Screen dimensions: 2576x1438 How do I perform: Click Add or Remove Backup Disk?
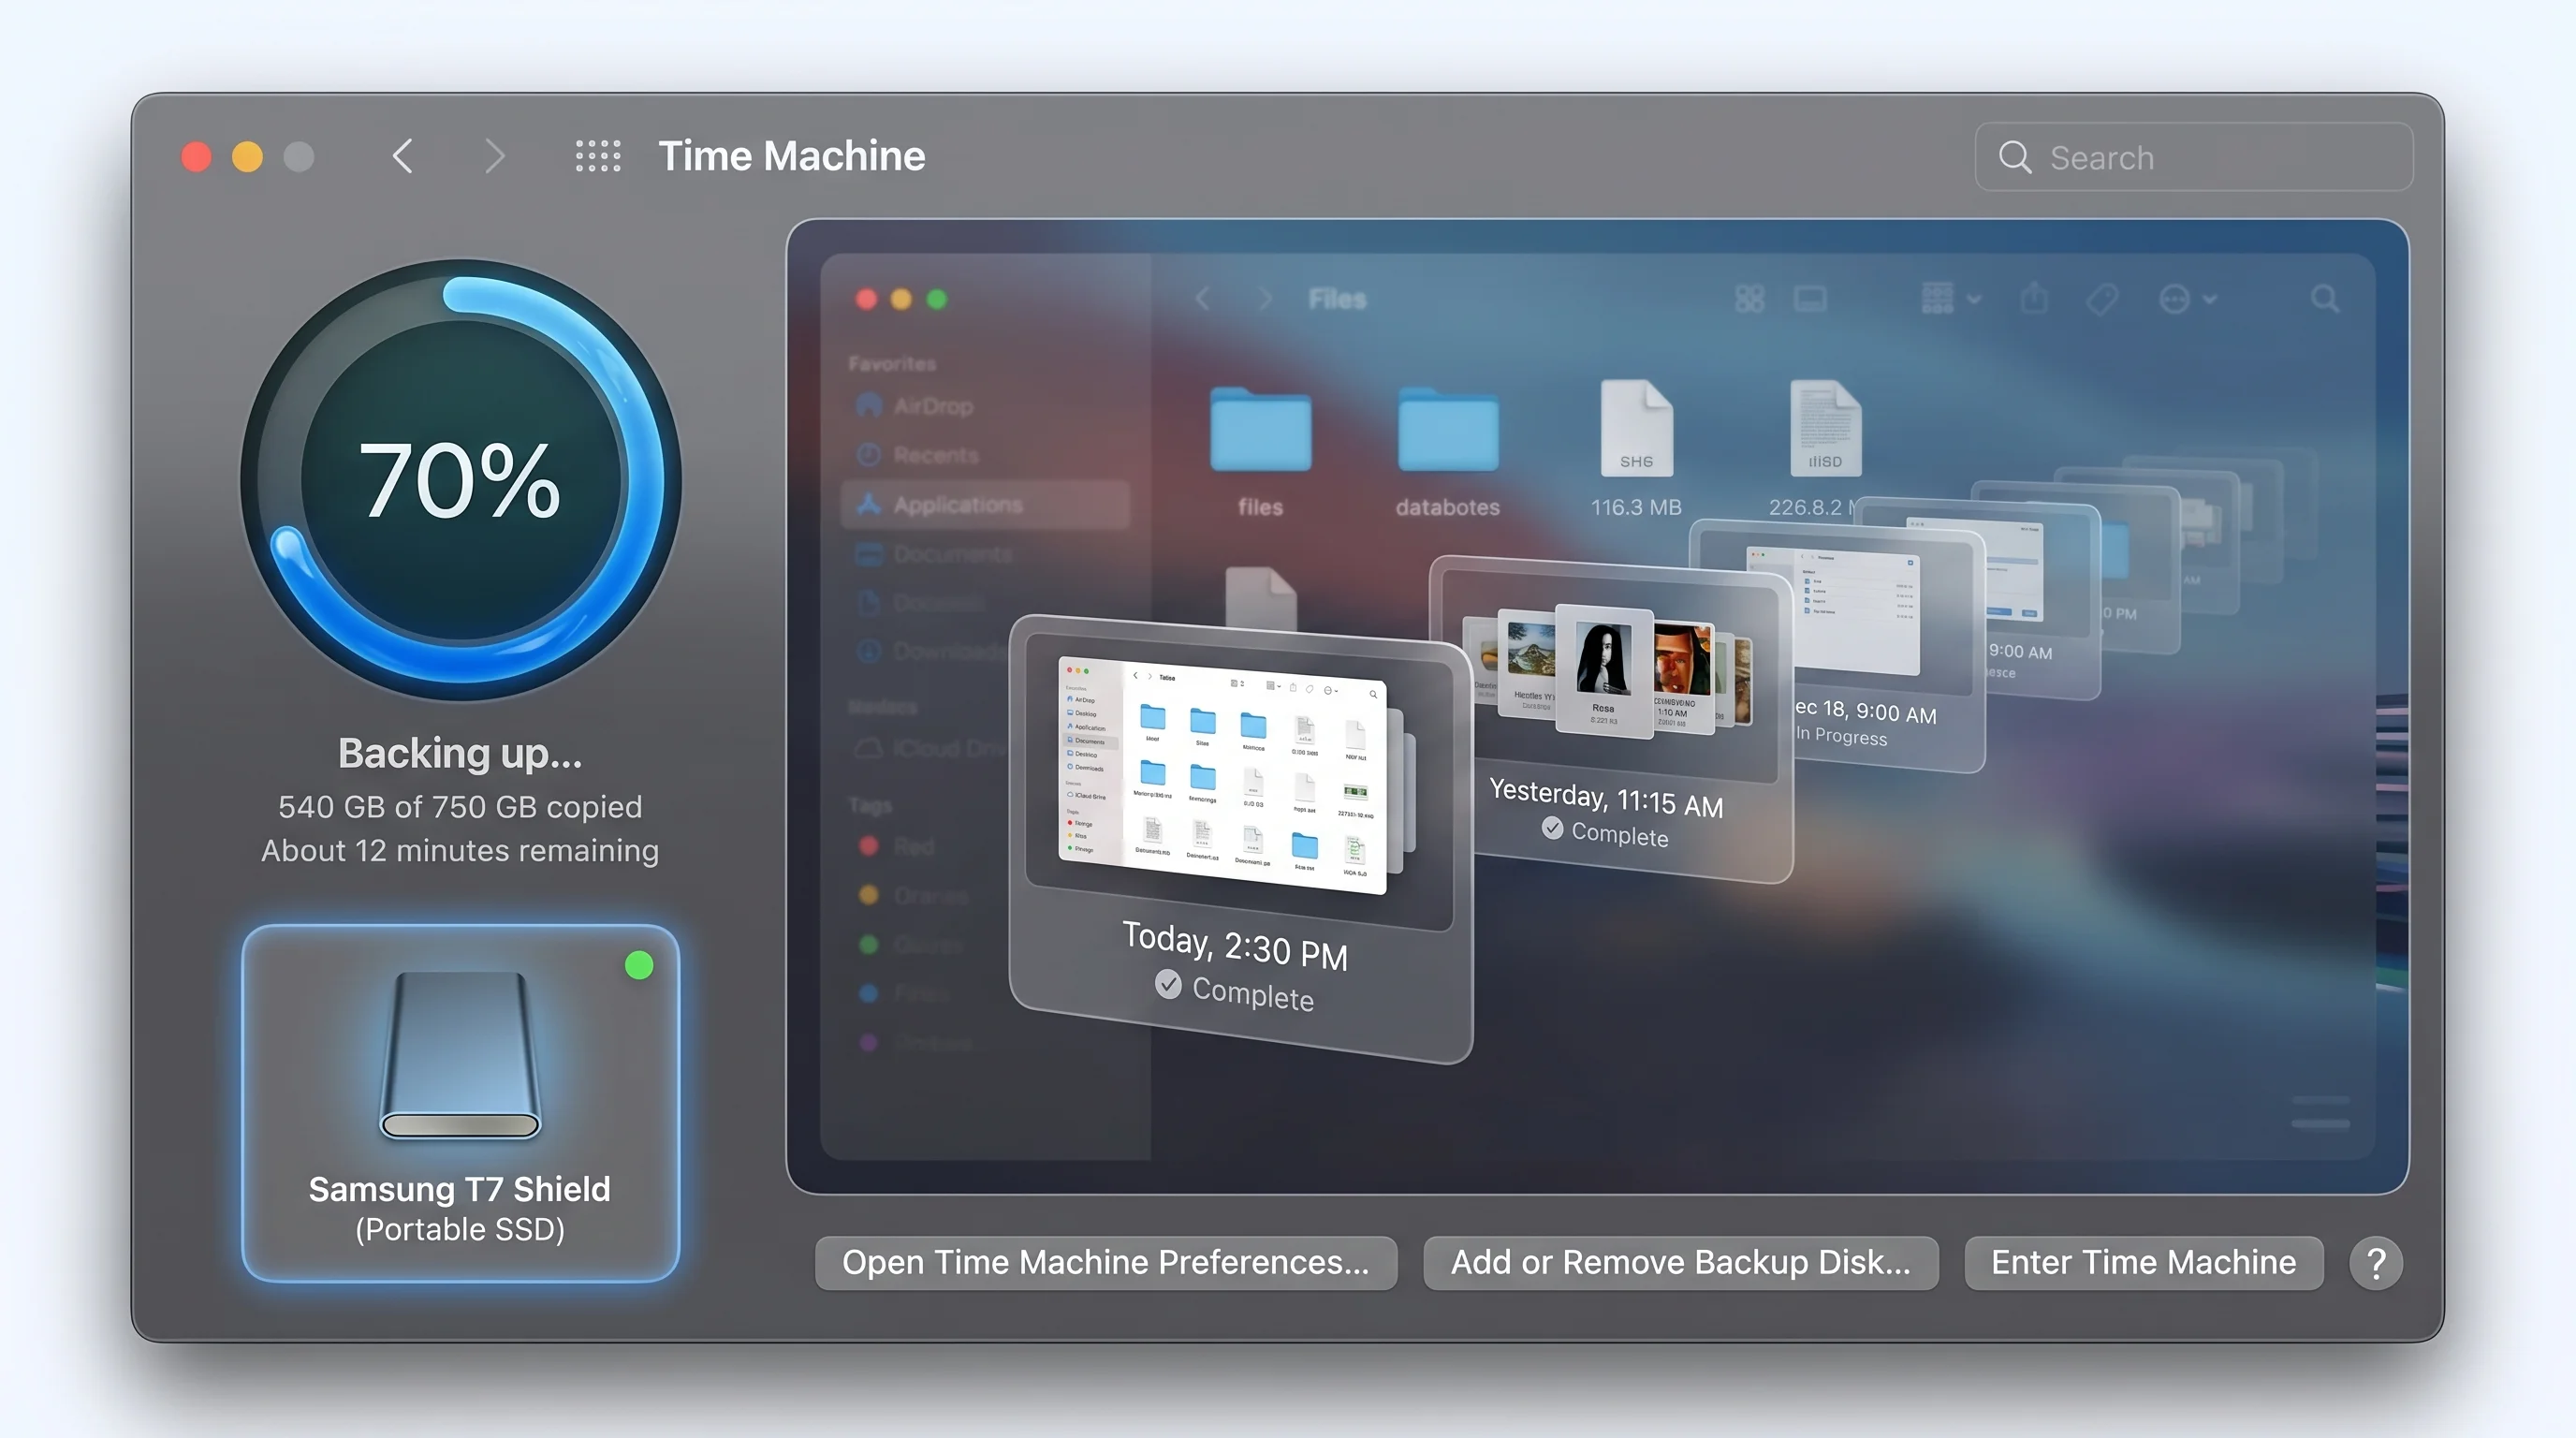(x=1681, y=1263)
